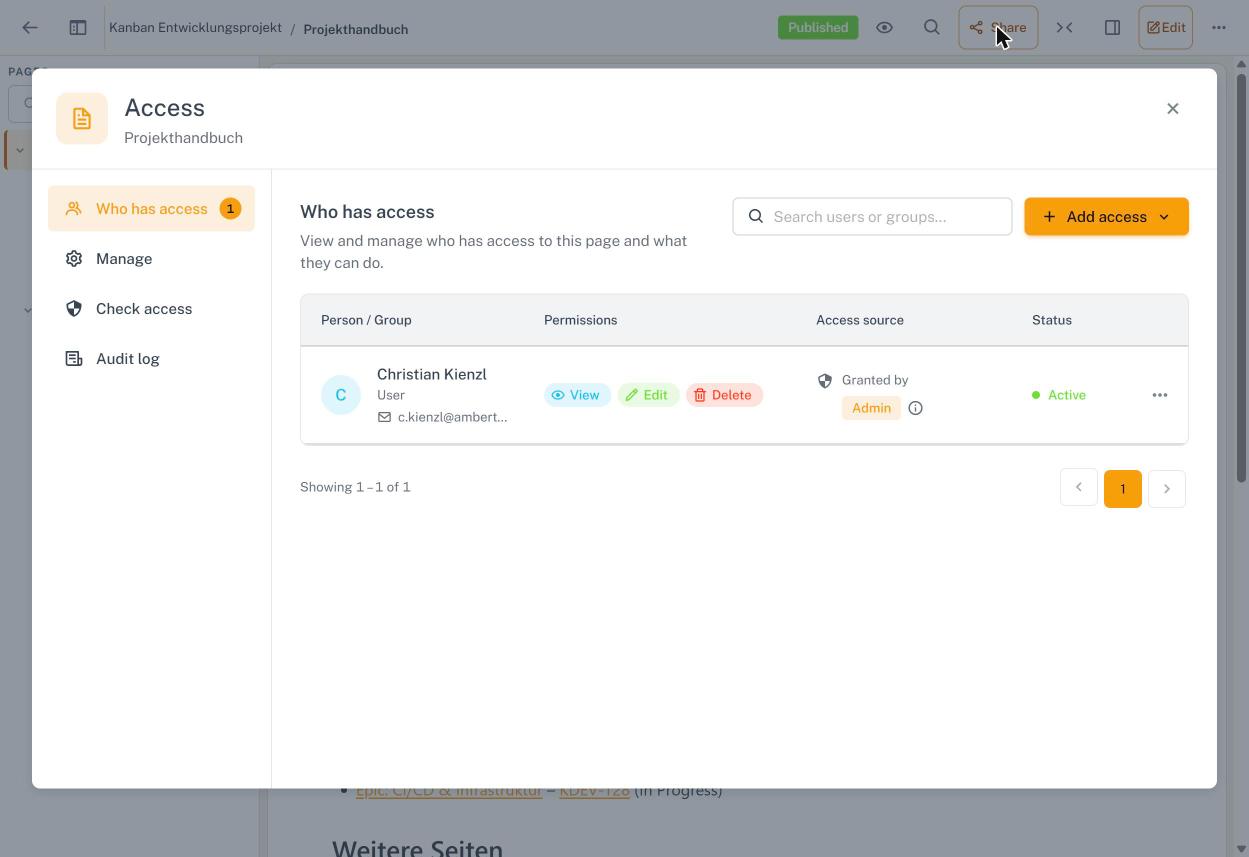Open row actions menu for Christian Kienzl

coord(1160,395)
